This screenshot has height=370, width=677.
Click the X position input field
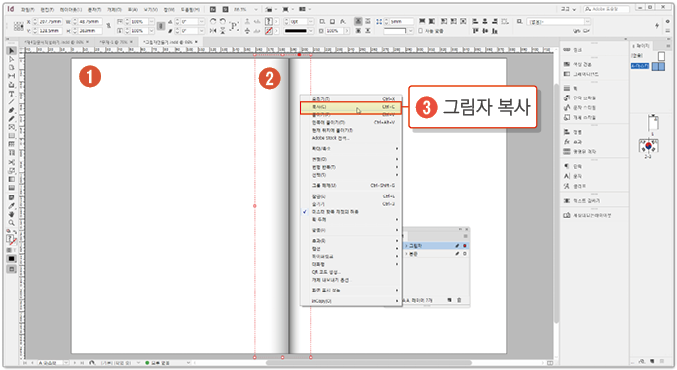point(50,22)
